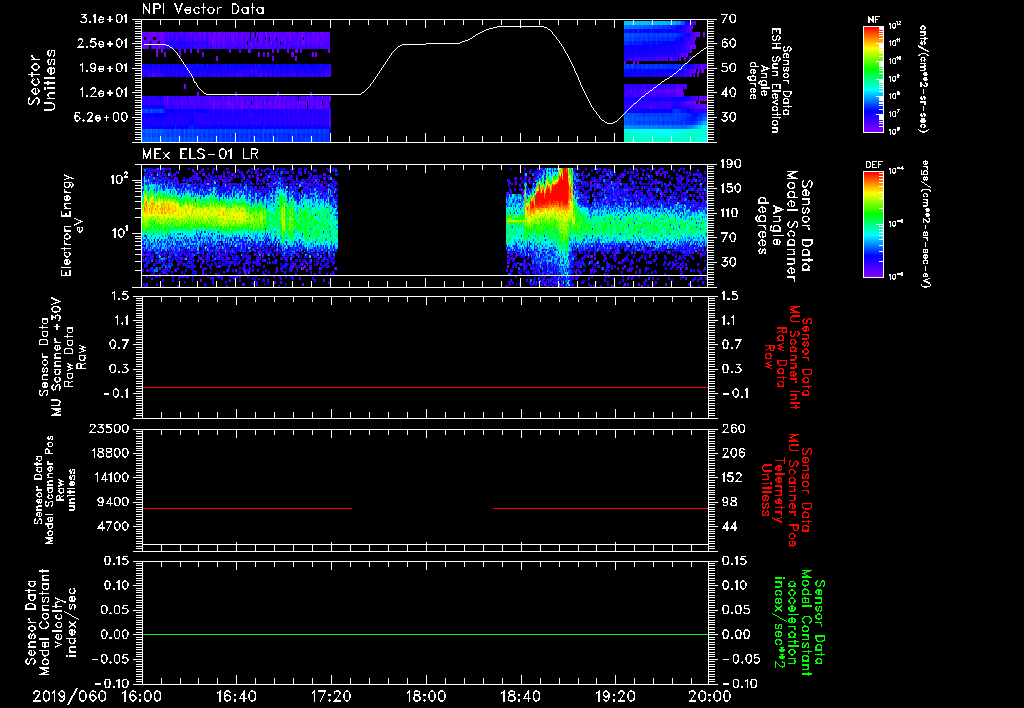Screen dimensions: 1024x708
Task: Click the white sun elevation curve peak
Action: [x=519, y=26]
